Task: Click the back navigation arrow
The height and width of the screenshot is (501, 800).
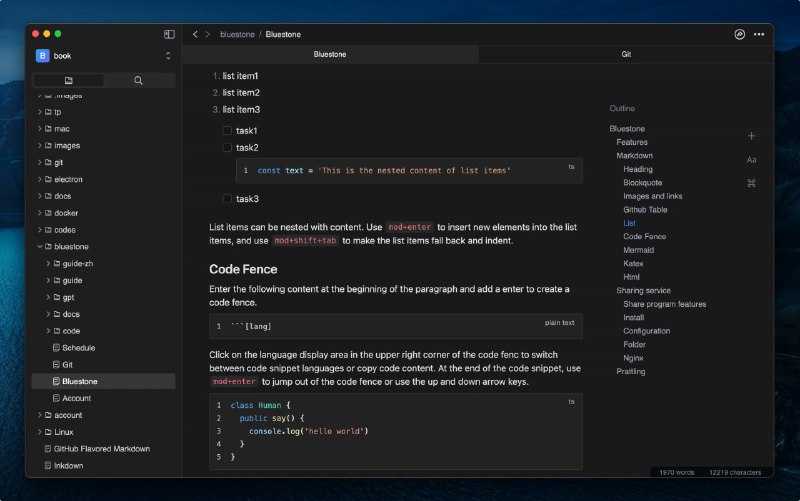Action: click(x=195, y=34)
